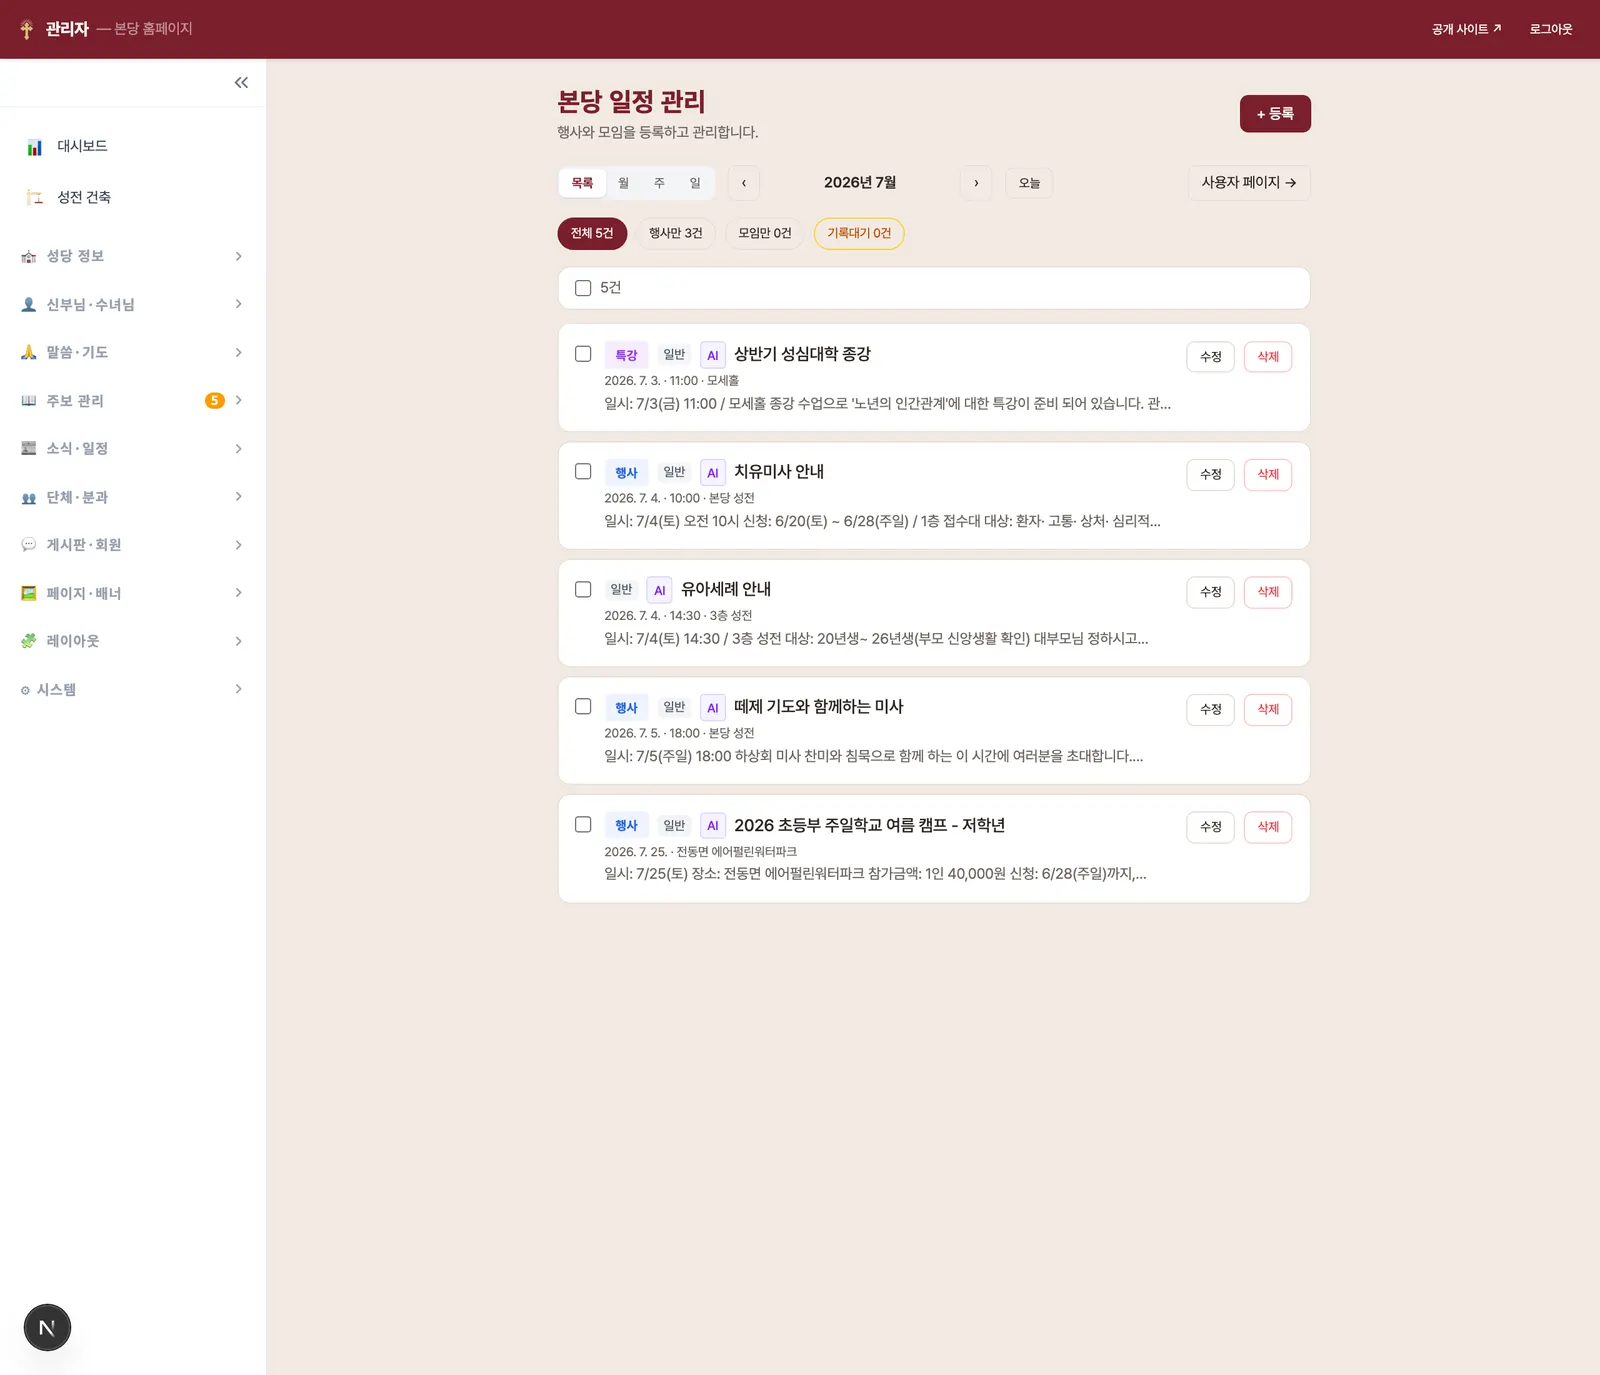This screenshot has height=1375, width=1600.
Task: Toggle the select-all 5건 checkbox
Action: (583, 288)
